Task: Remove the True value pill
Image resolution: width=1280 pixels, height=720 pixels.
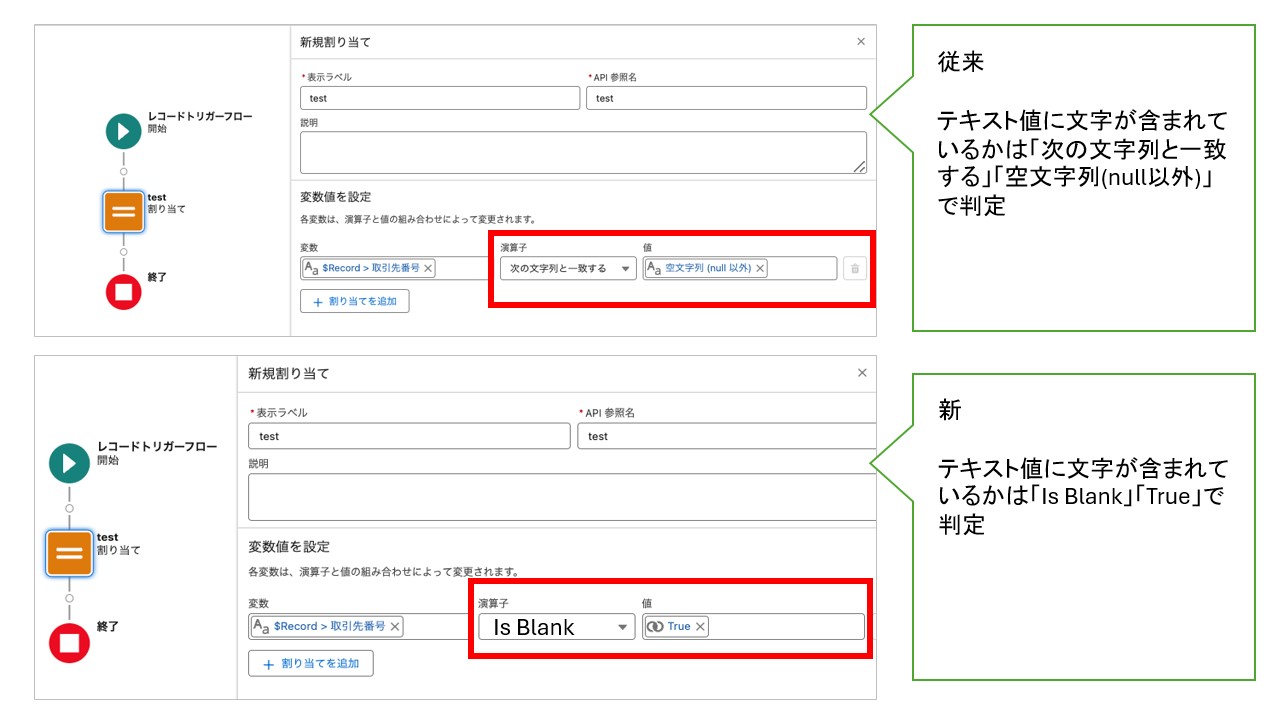Action: pyautogui.click(x=700, y=626)
